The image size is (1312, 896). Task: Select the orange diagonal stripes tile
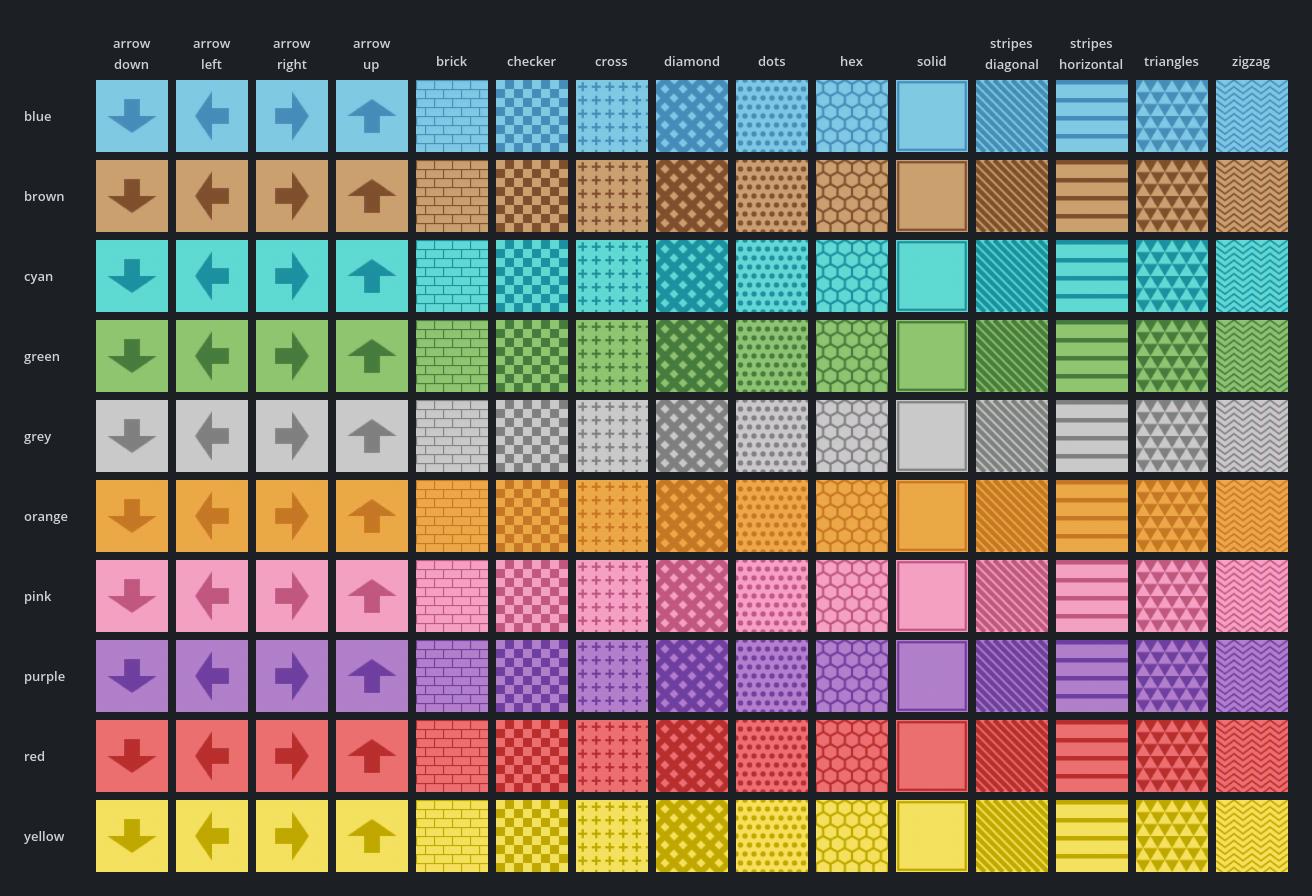click(x=1012, y=516)
